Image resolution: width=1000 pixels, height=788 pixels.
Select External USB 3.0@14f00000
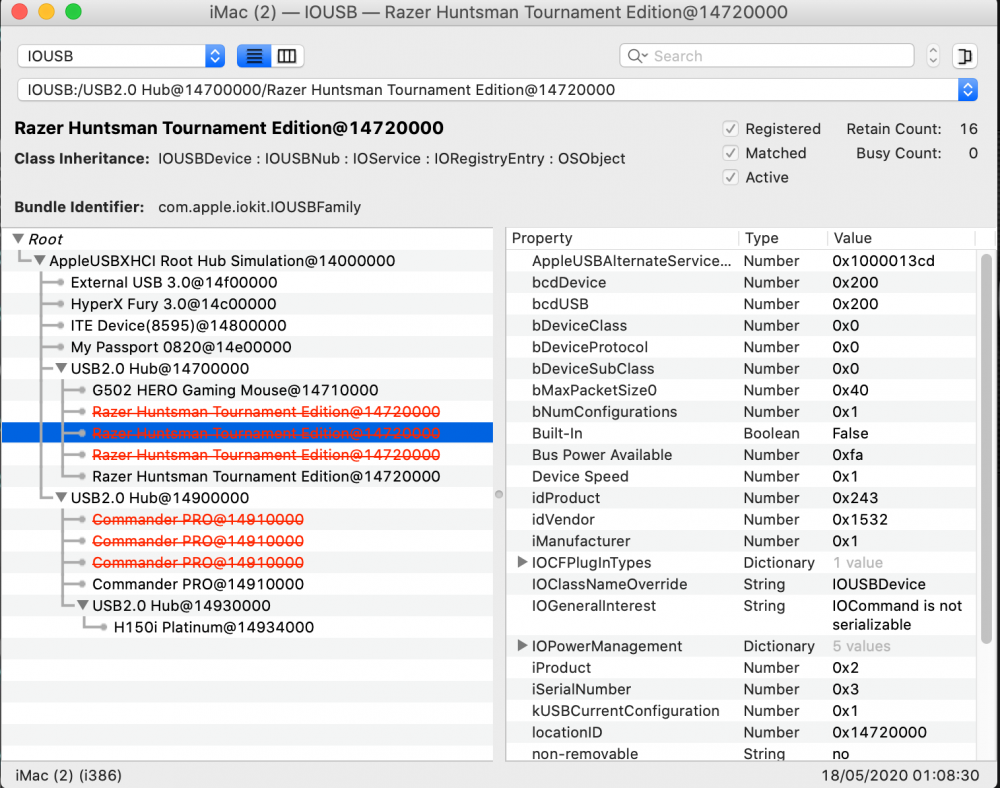pyautogui.click(x=173, y=282)
